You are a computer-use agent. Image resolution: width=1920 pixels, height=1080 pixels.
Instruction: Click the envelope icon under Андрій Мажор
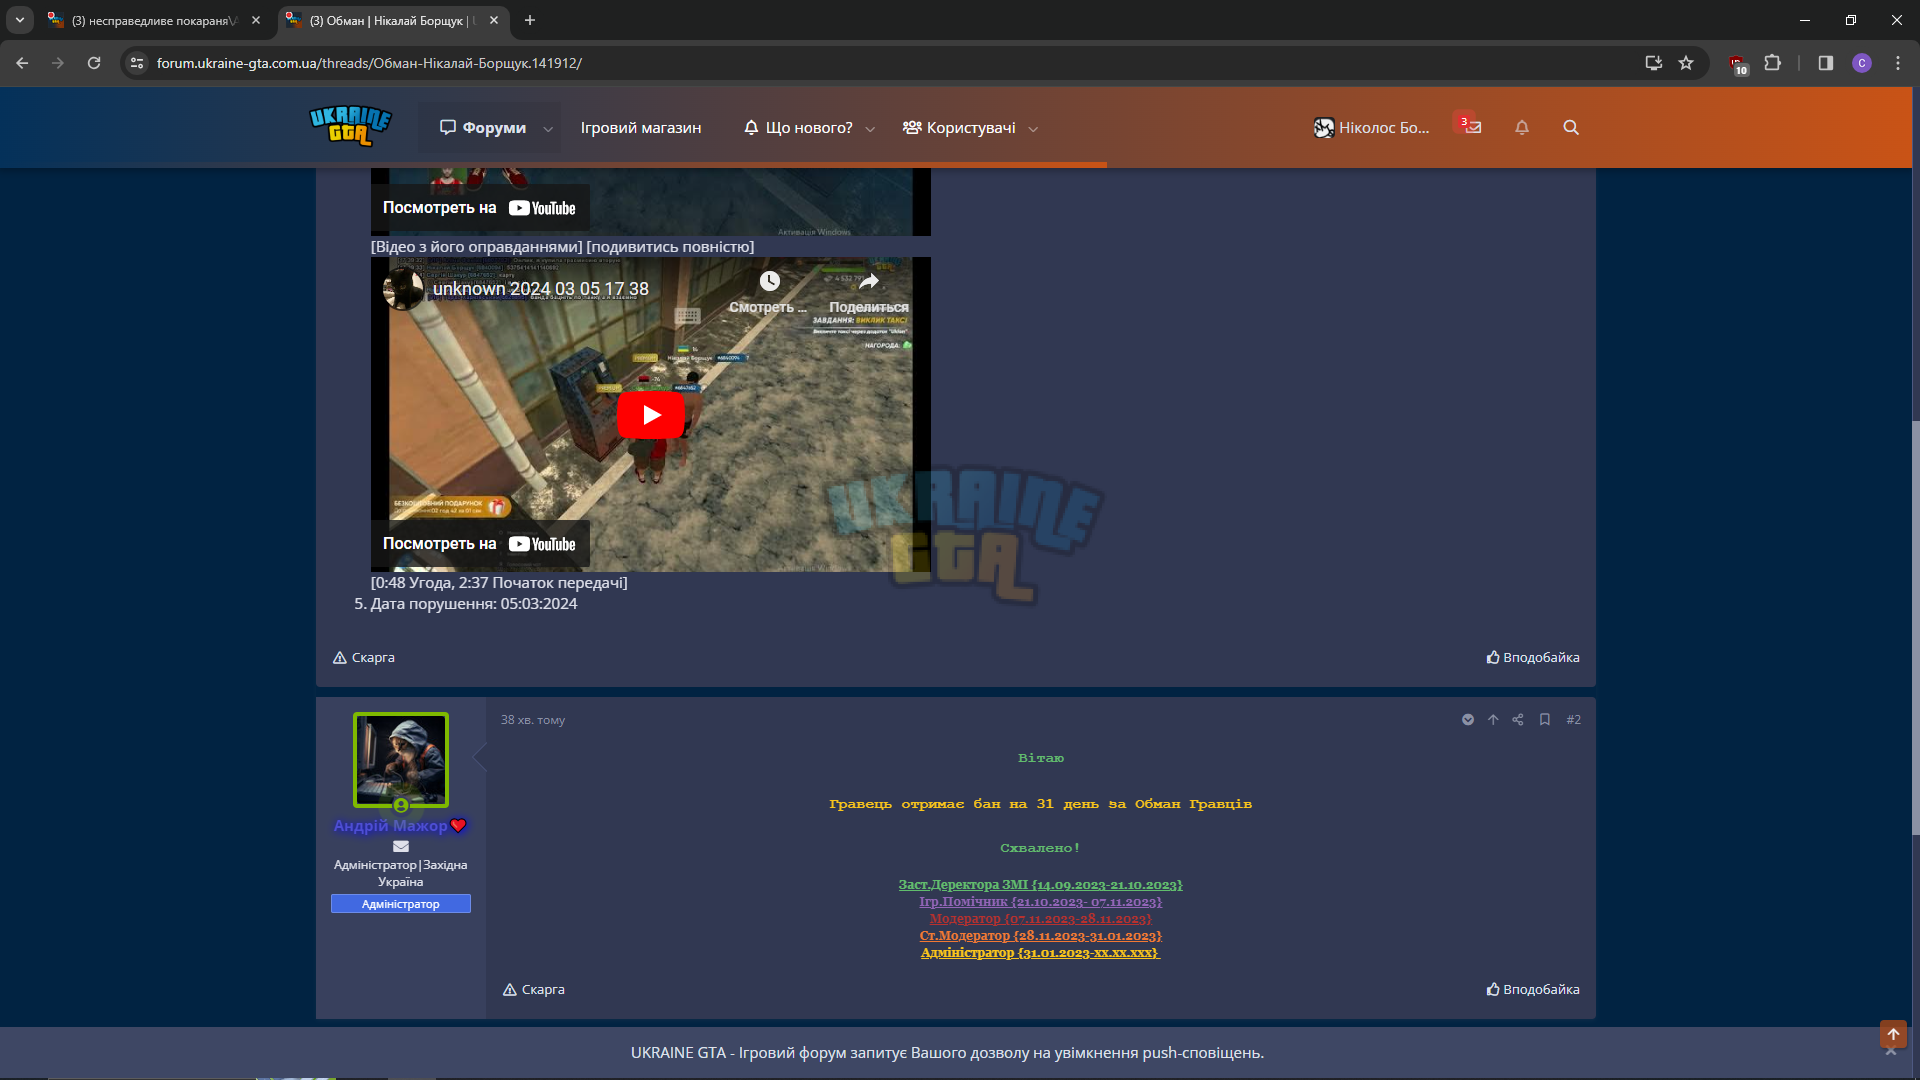pyautogui.click(x=401, y=846)
